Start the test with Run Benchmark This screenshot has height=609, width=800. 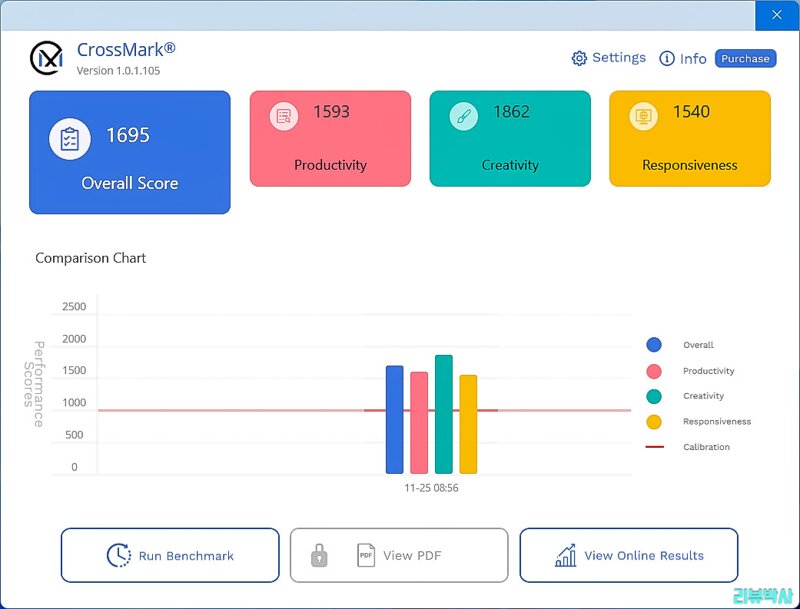click(170, 555)
